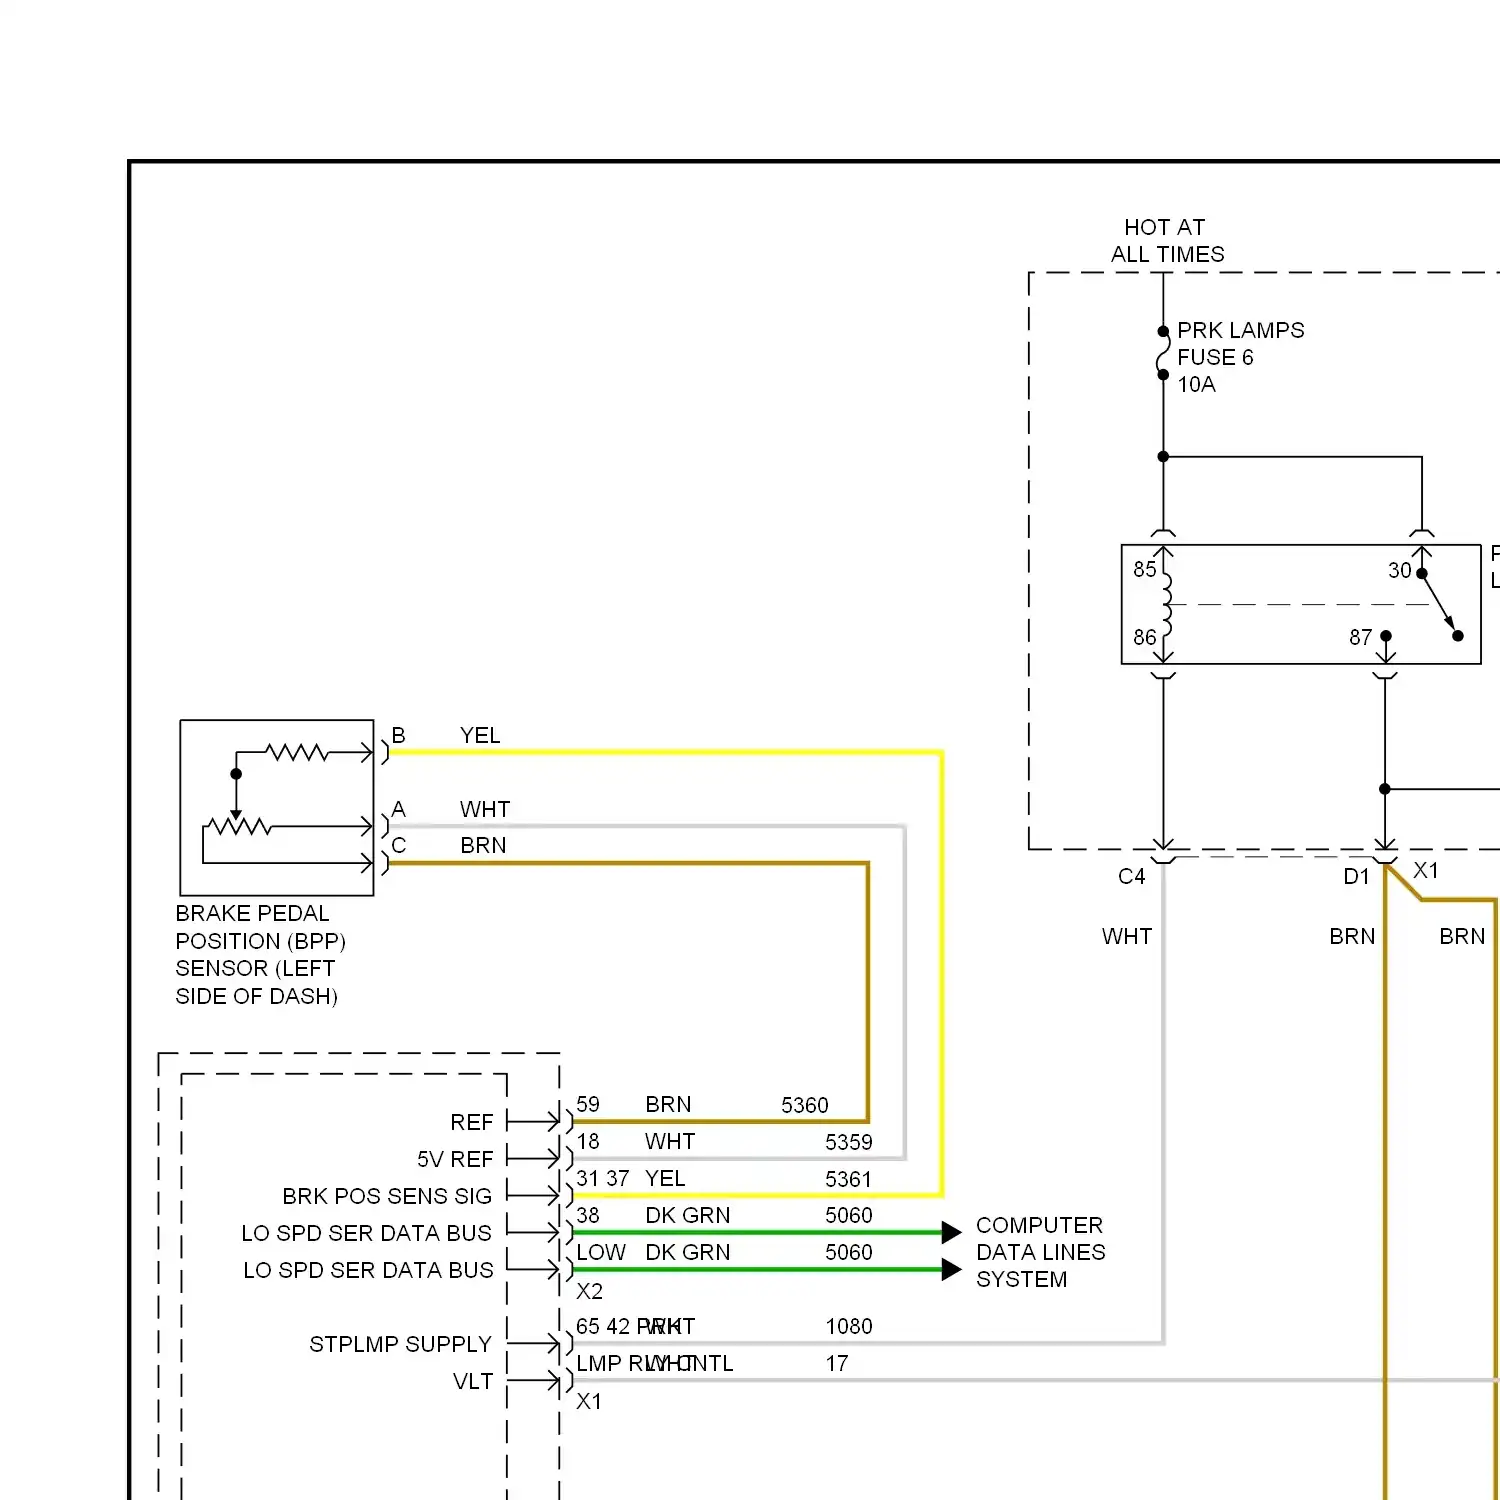Image resolution: width=1500 pixels, height=1500 pixels.
Task: Click relay terminal number 87
Action: [x=1360, y=637]
